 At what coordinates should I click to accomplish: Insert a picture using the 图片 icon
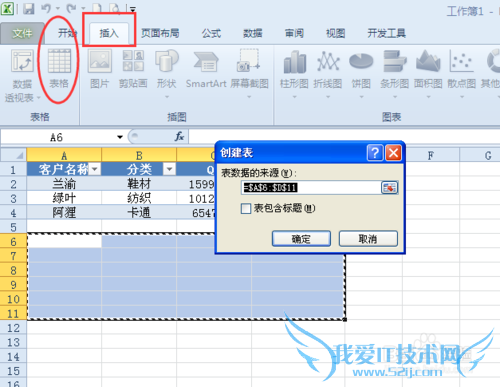(x=99, y=61)
